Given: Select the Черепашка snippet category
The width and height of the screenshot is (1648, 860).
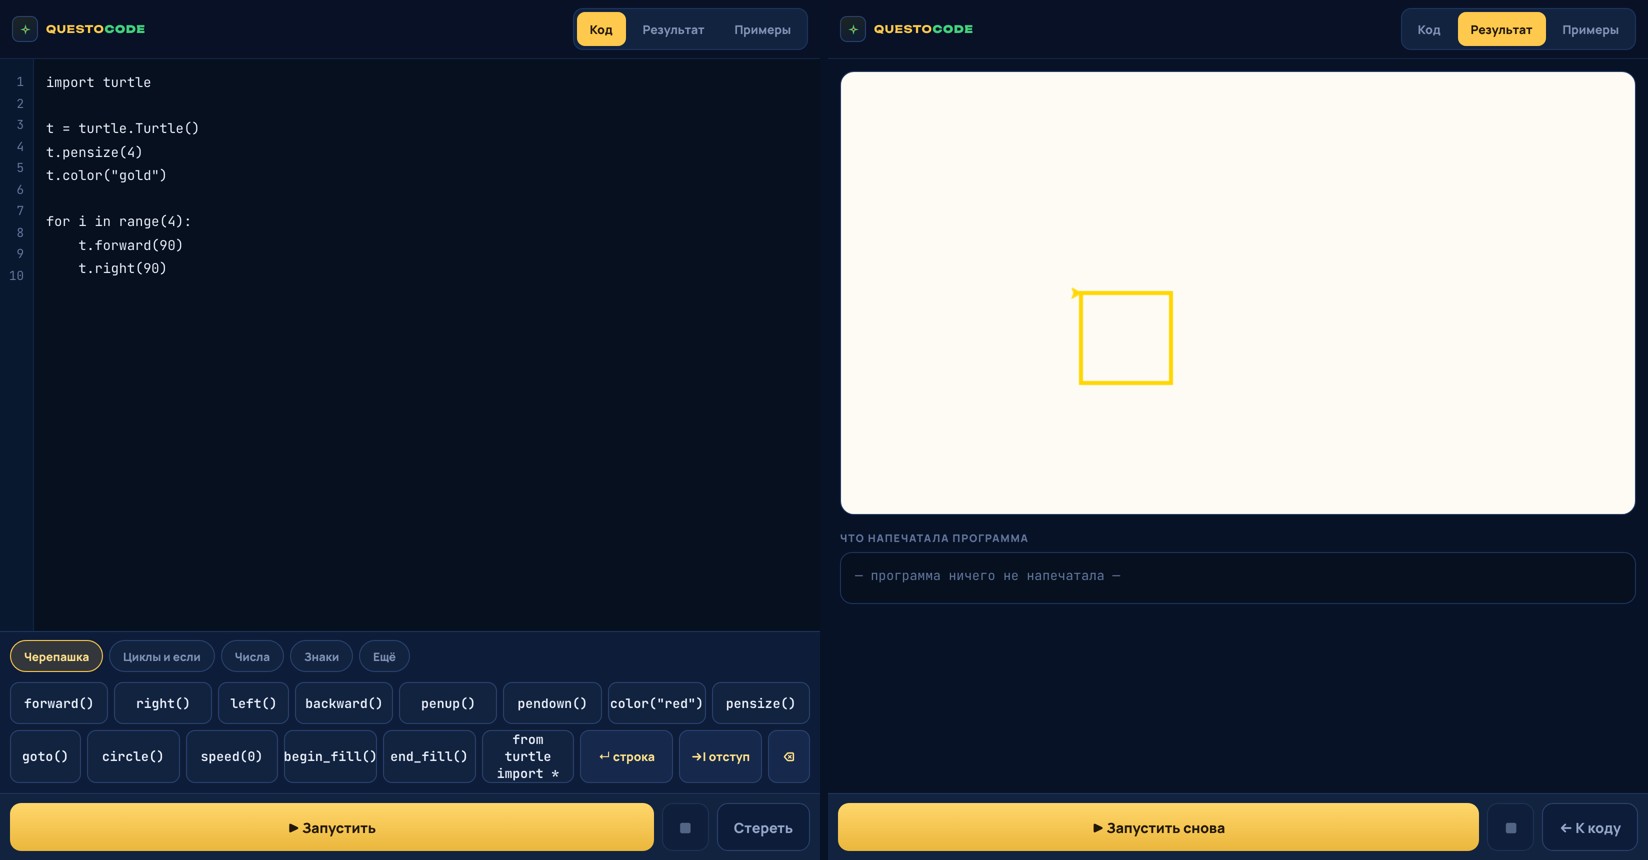Looking at the screenshot, I should pos(56,657).
